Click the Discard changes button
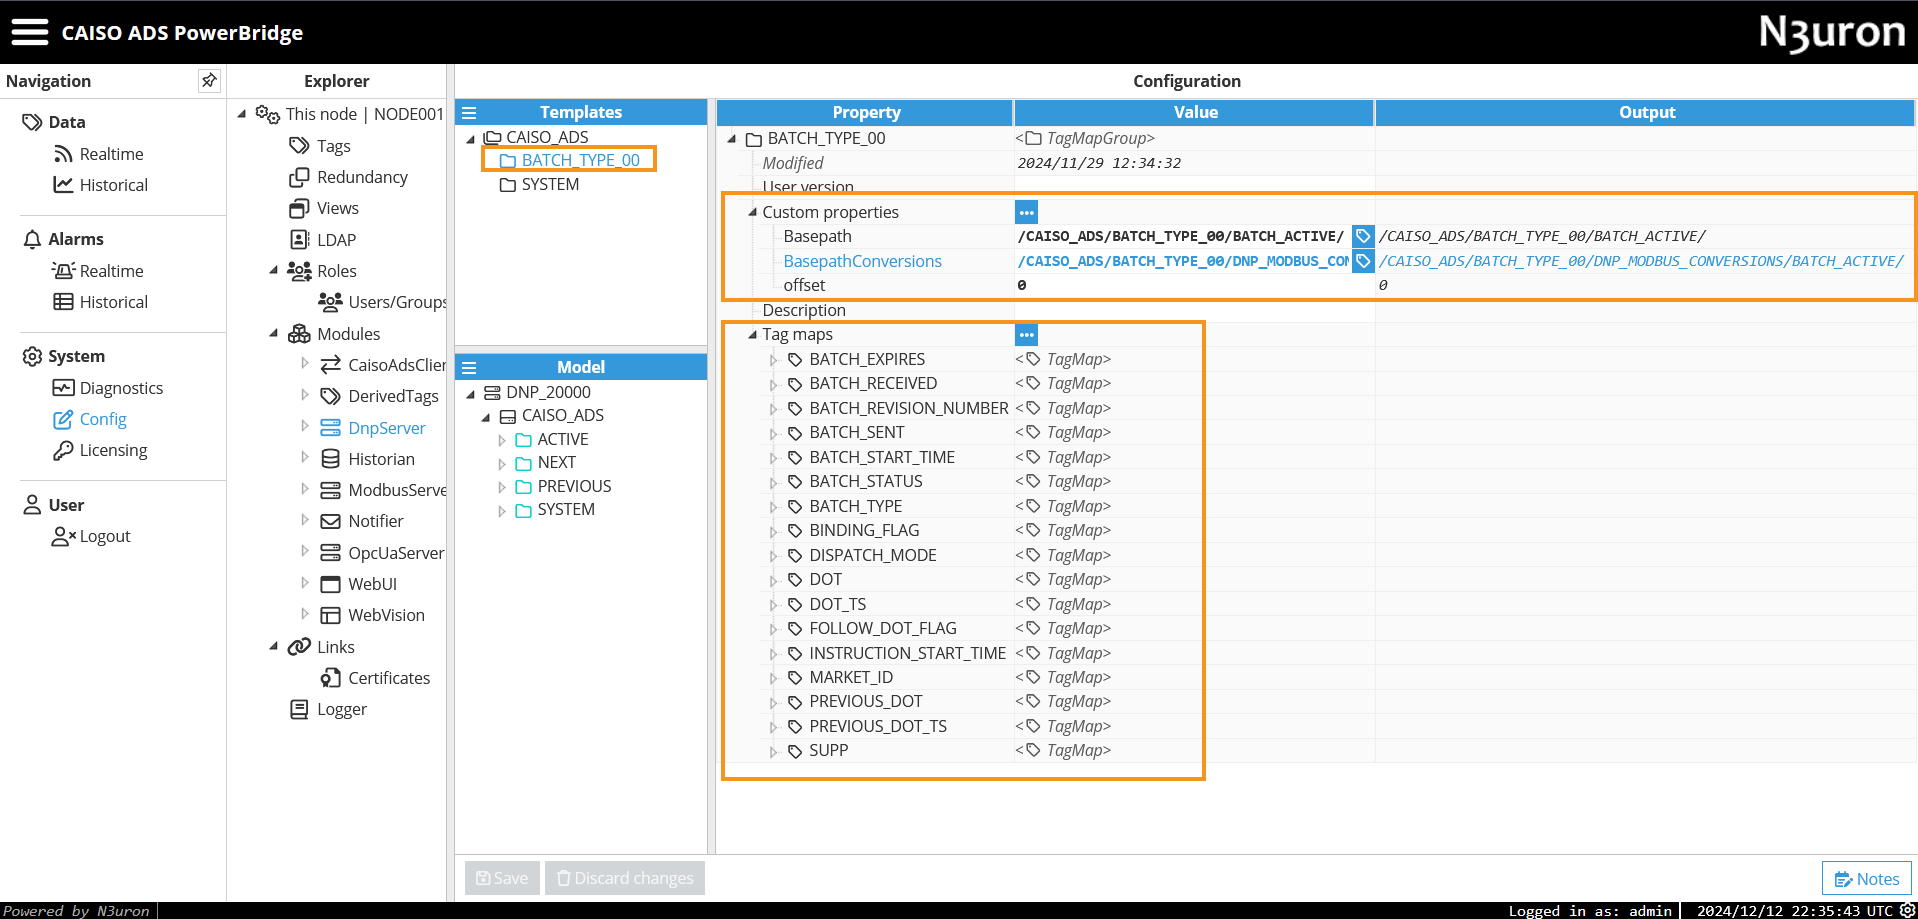Image resolution: width=1918 pixels, height=919 pixels. (x=625, y=878)
